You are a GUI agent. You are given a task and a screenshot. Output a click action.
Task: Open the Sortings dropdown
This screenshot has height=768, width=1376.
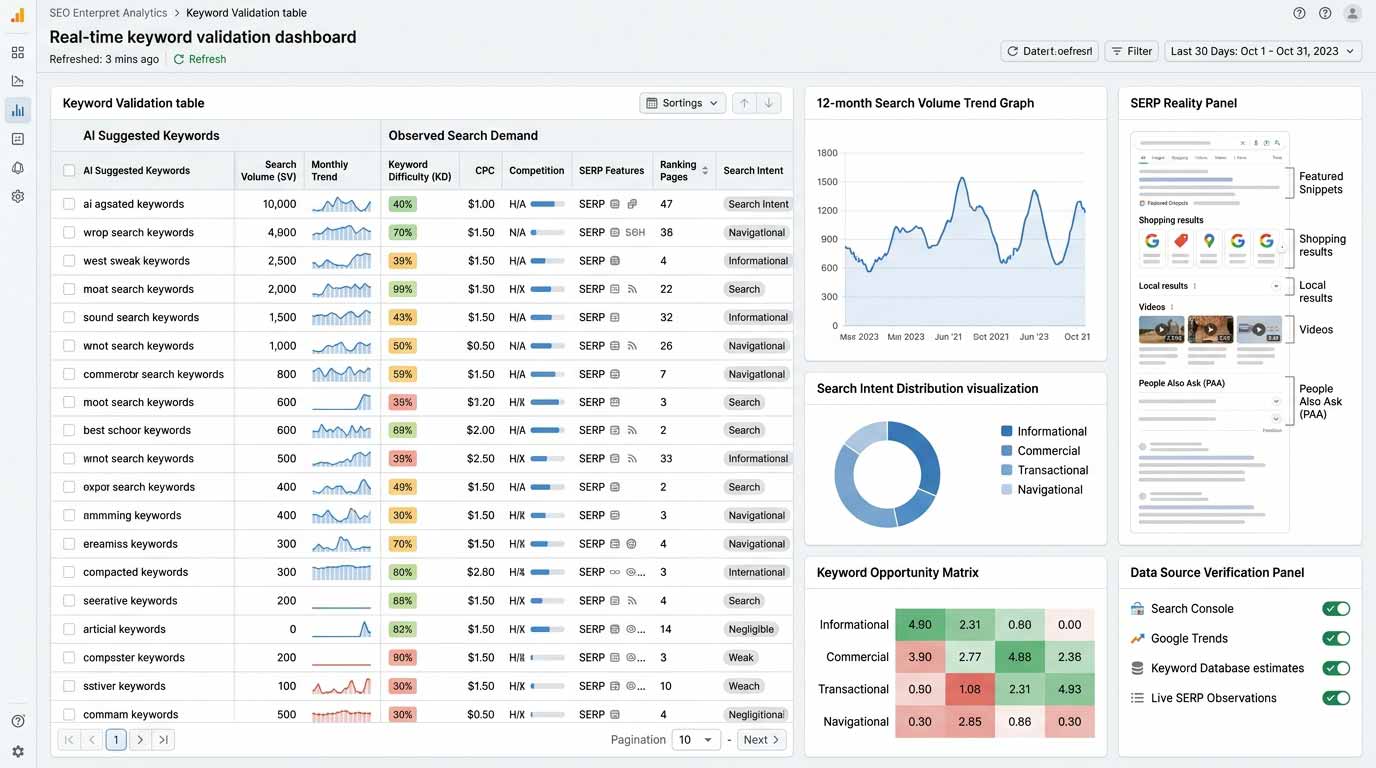(682, 103)
